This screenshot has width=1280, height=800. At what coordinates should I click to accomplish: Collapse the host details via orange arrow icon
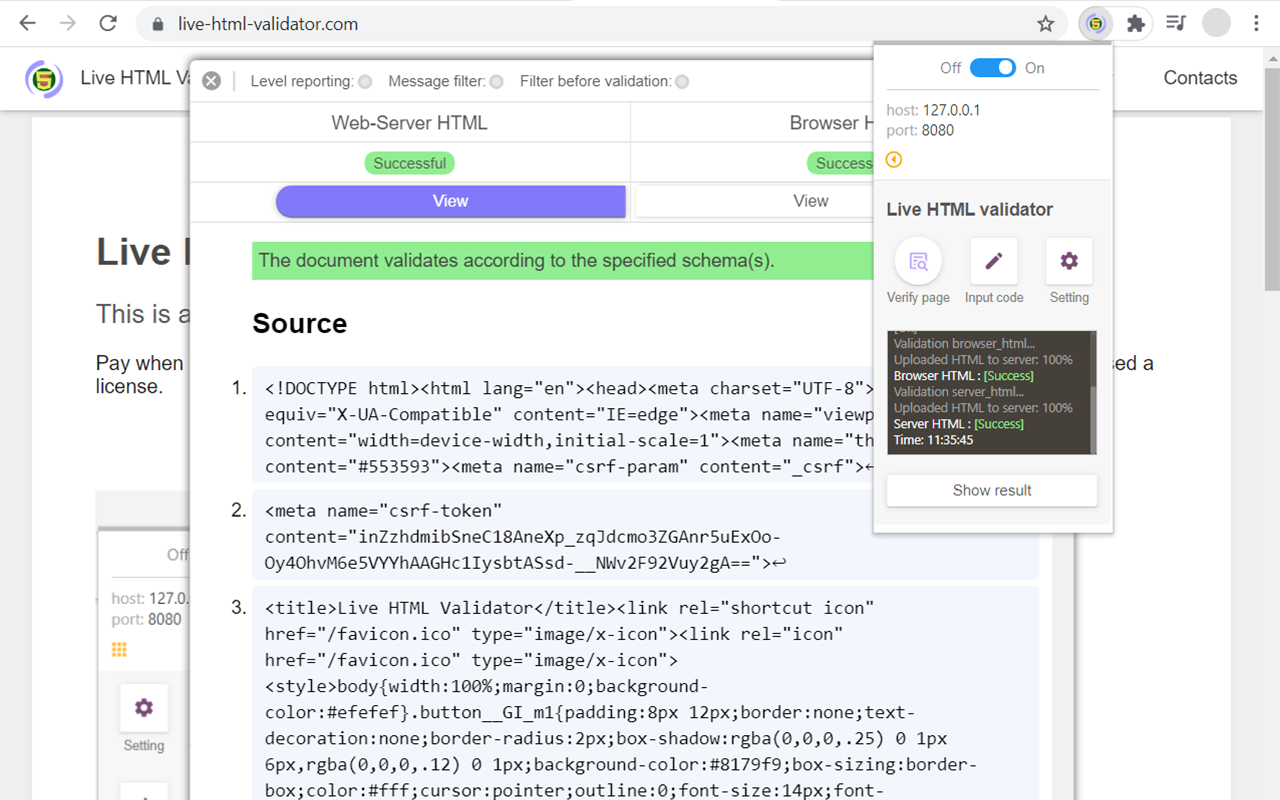[x=894, y=160]
